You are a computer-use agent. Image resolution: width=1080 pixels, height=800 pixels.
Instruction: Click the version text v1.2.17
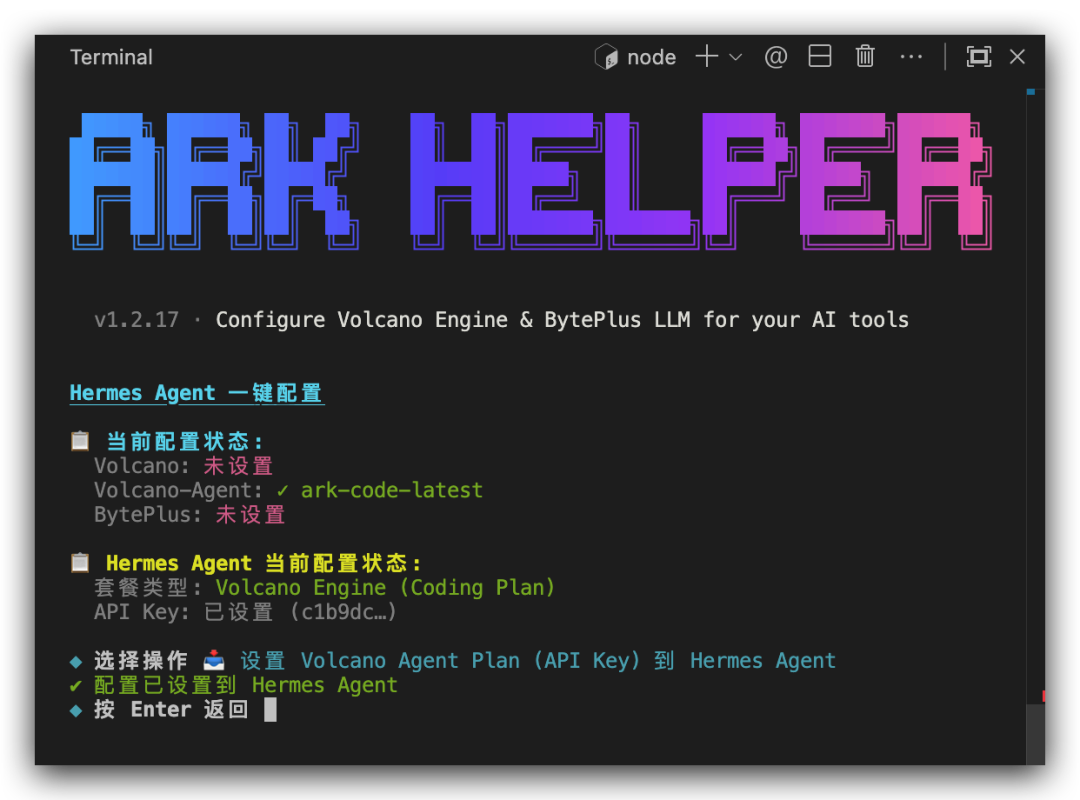[136, 320]
